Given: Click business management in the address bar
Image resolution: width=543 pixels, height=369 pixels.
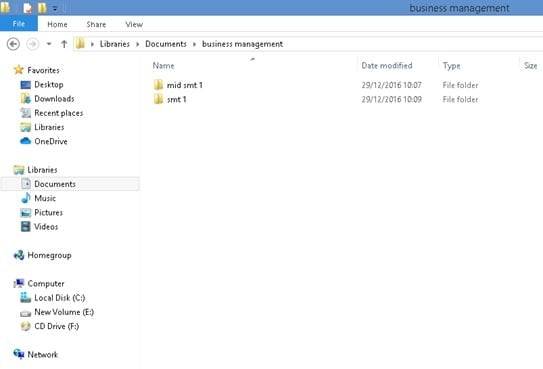Looking at the screenshot, I should (x=242, y=44).
